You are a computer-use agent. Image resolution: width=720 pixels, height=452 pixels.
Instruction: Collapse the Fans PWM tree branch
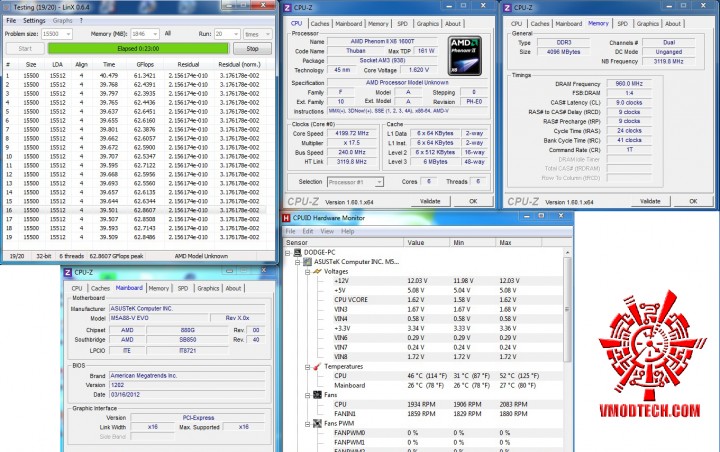pyautogui.click(x=308, y=424)
